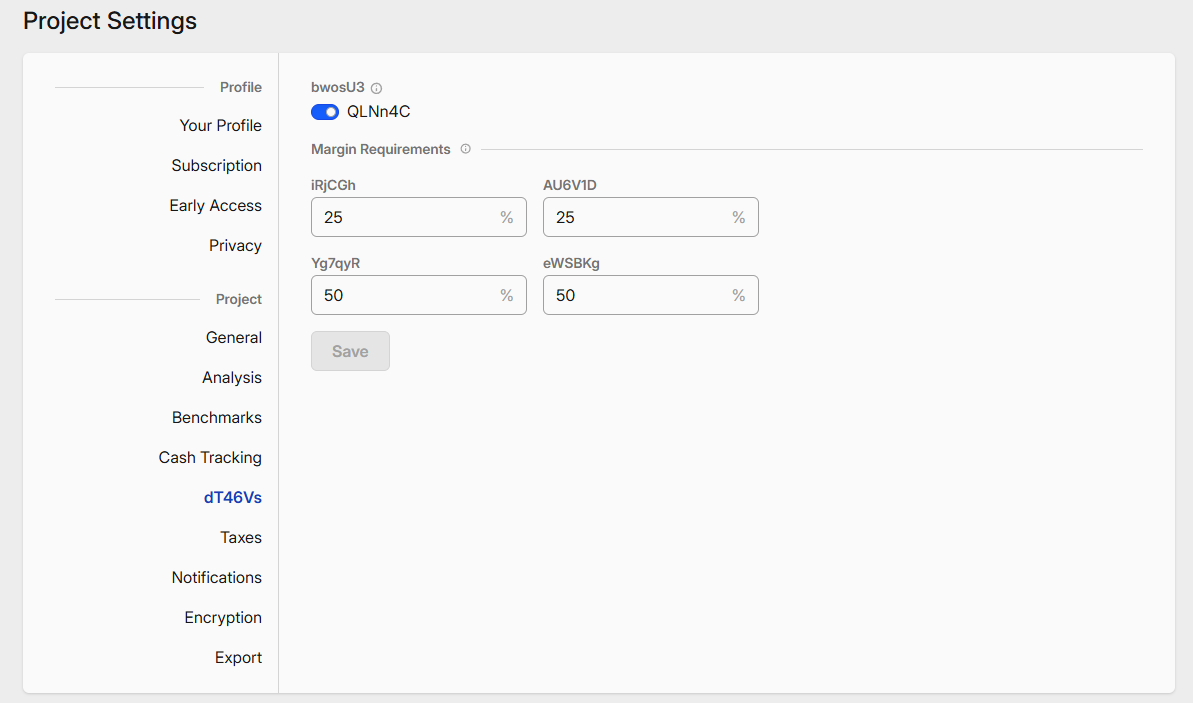Select the dT46Vs sidebar item
The width and height of the screenshot is (1193, 703).
click(x=232, y=497)
